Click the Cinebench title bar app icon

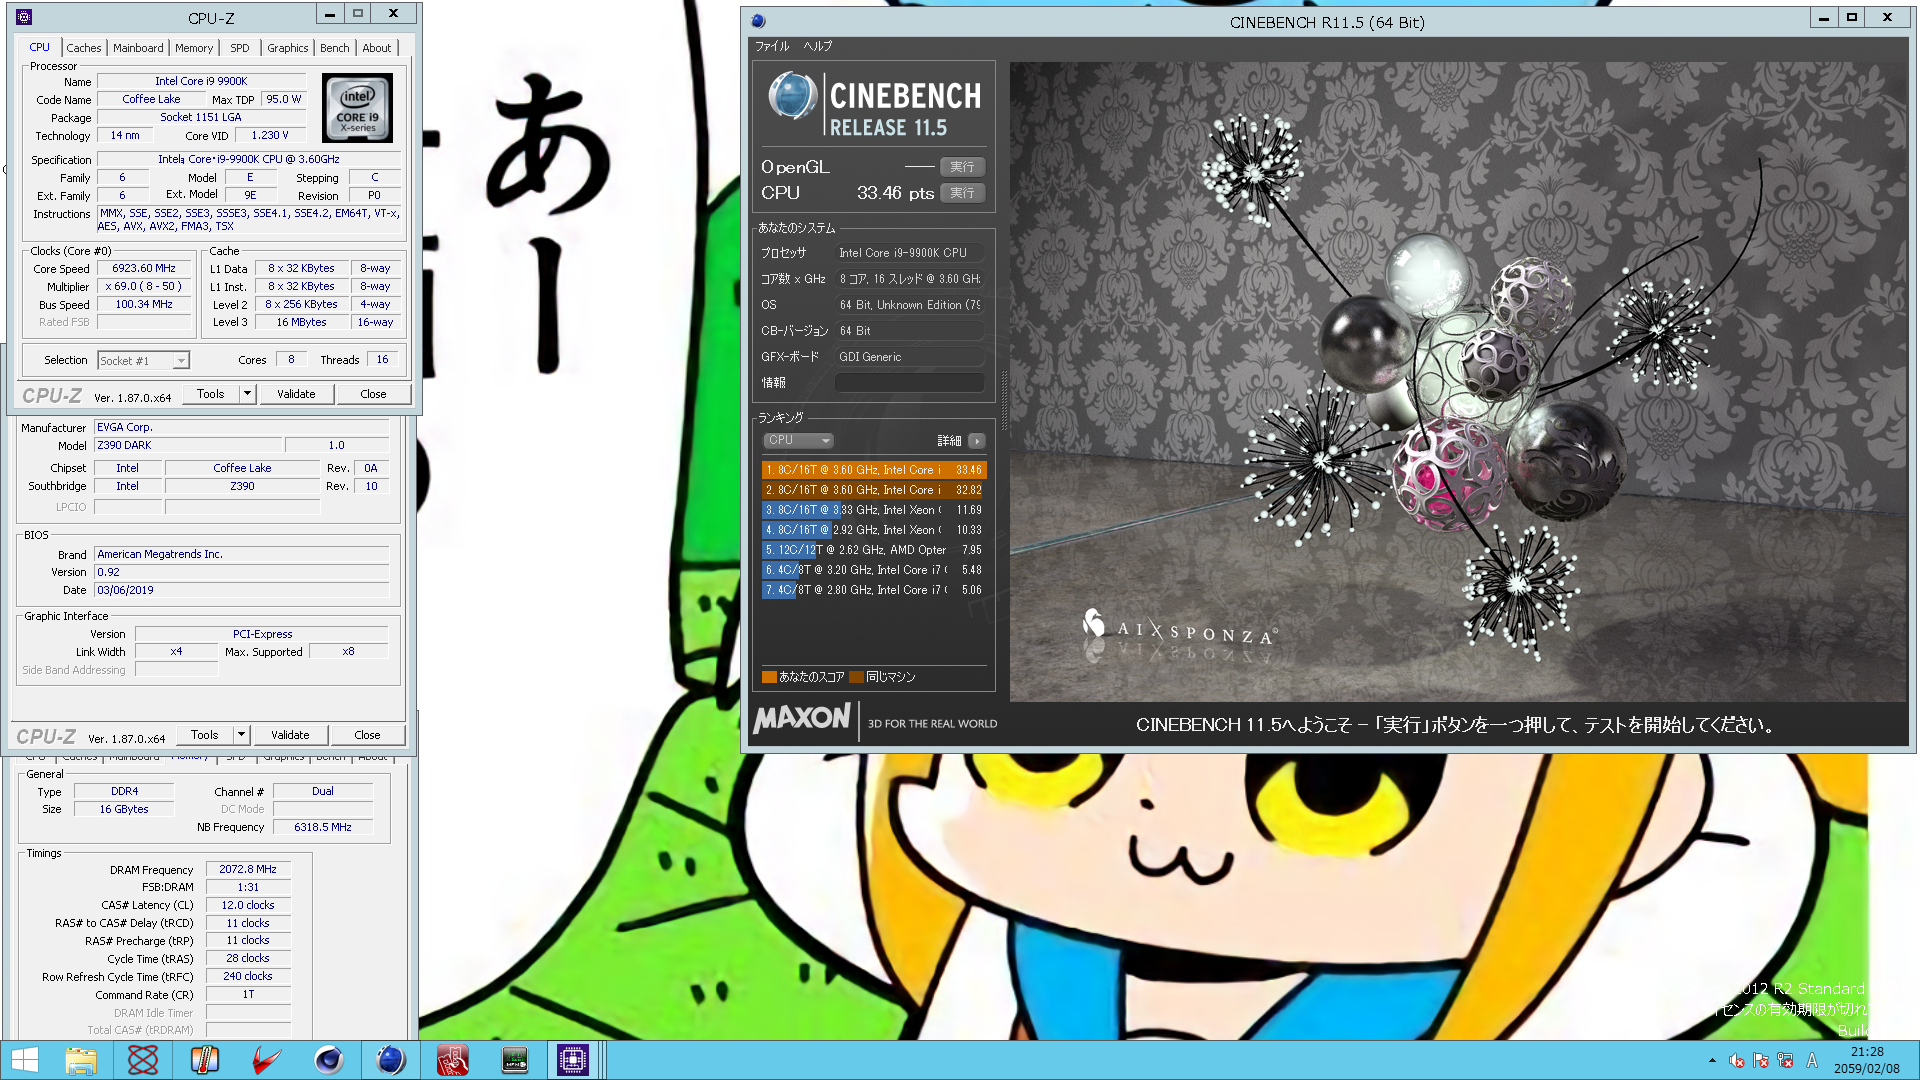click(758, 21)
